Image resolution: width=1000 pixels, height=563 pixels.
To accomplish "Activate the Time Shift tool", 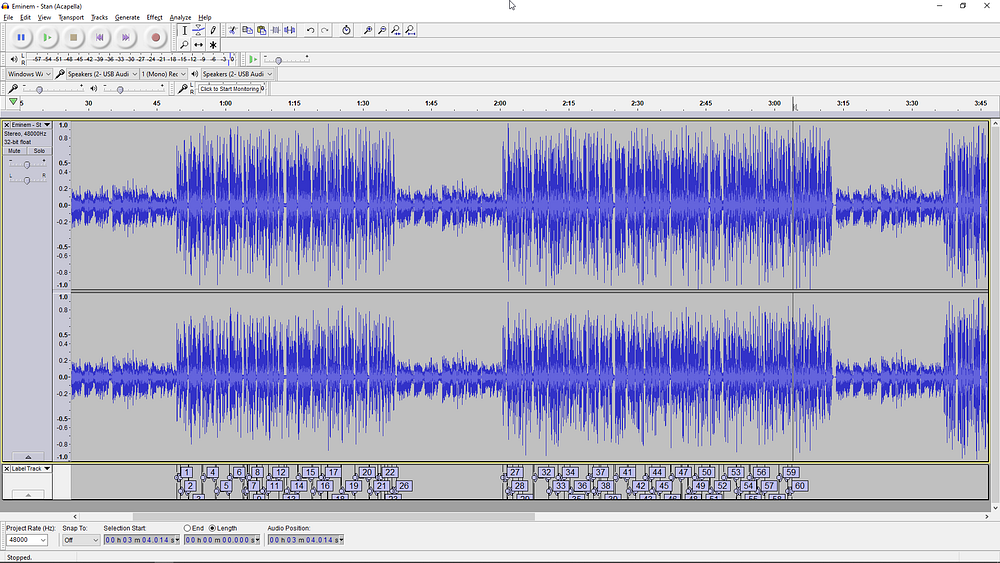I will coord(198,45).
